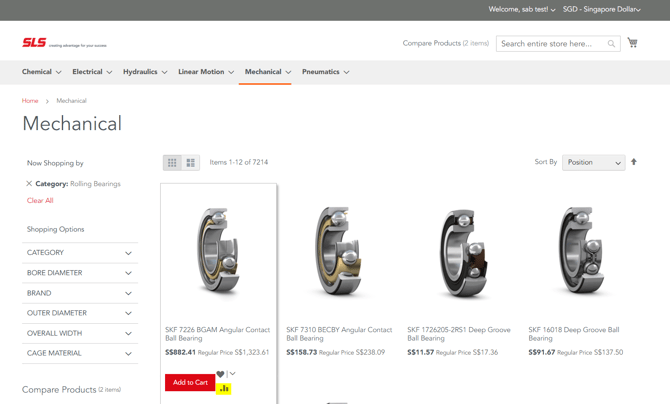Expand the OVERALL WIDTH filter
The height and width of the screenshot is (404, 670).
[x=80, y=333]
